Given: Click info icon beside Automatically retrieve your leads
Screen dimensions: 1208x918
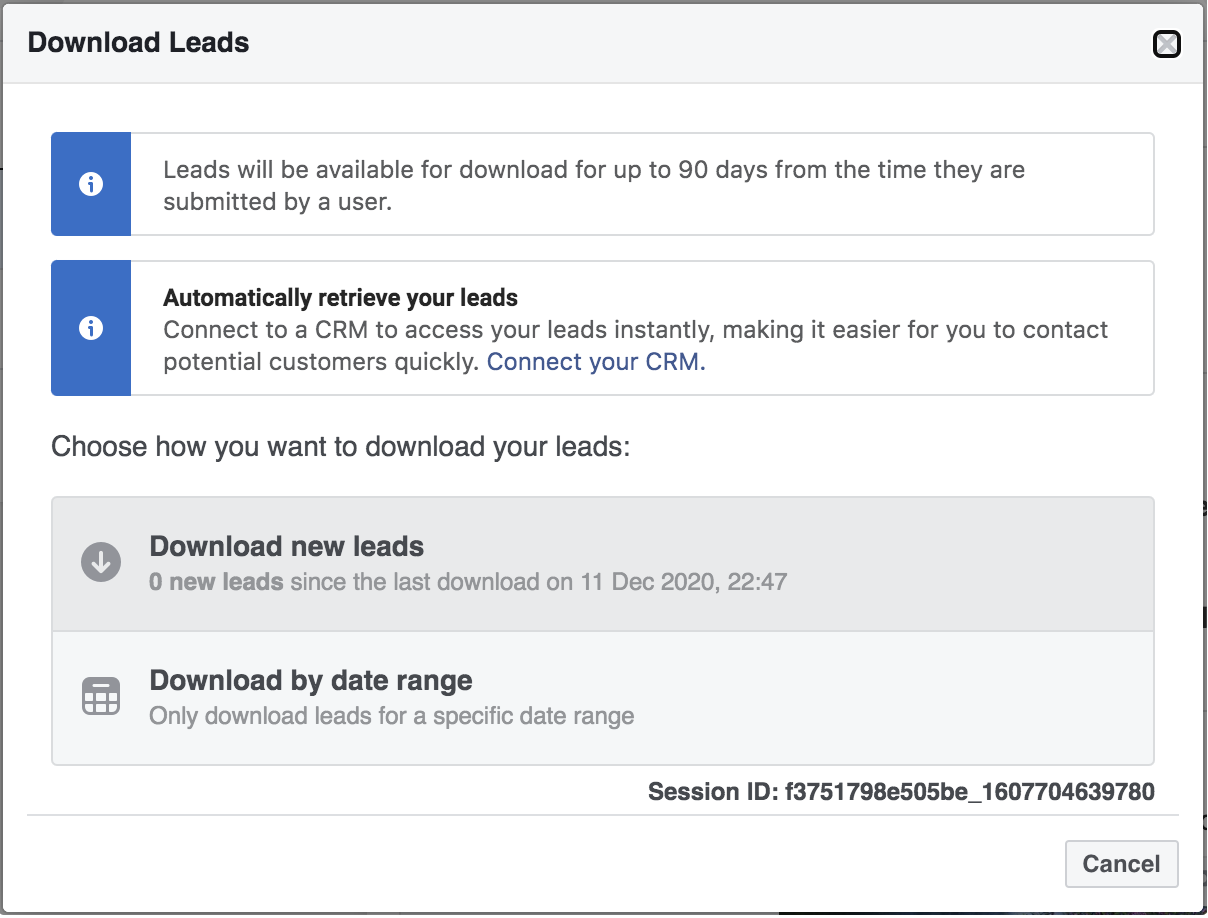Looking at the screenshot, I should [91, 328].
